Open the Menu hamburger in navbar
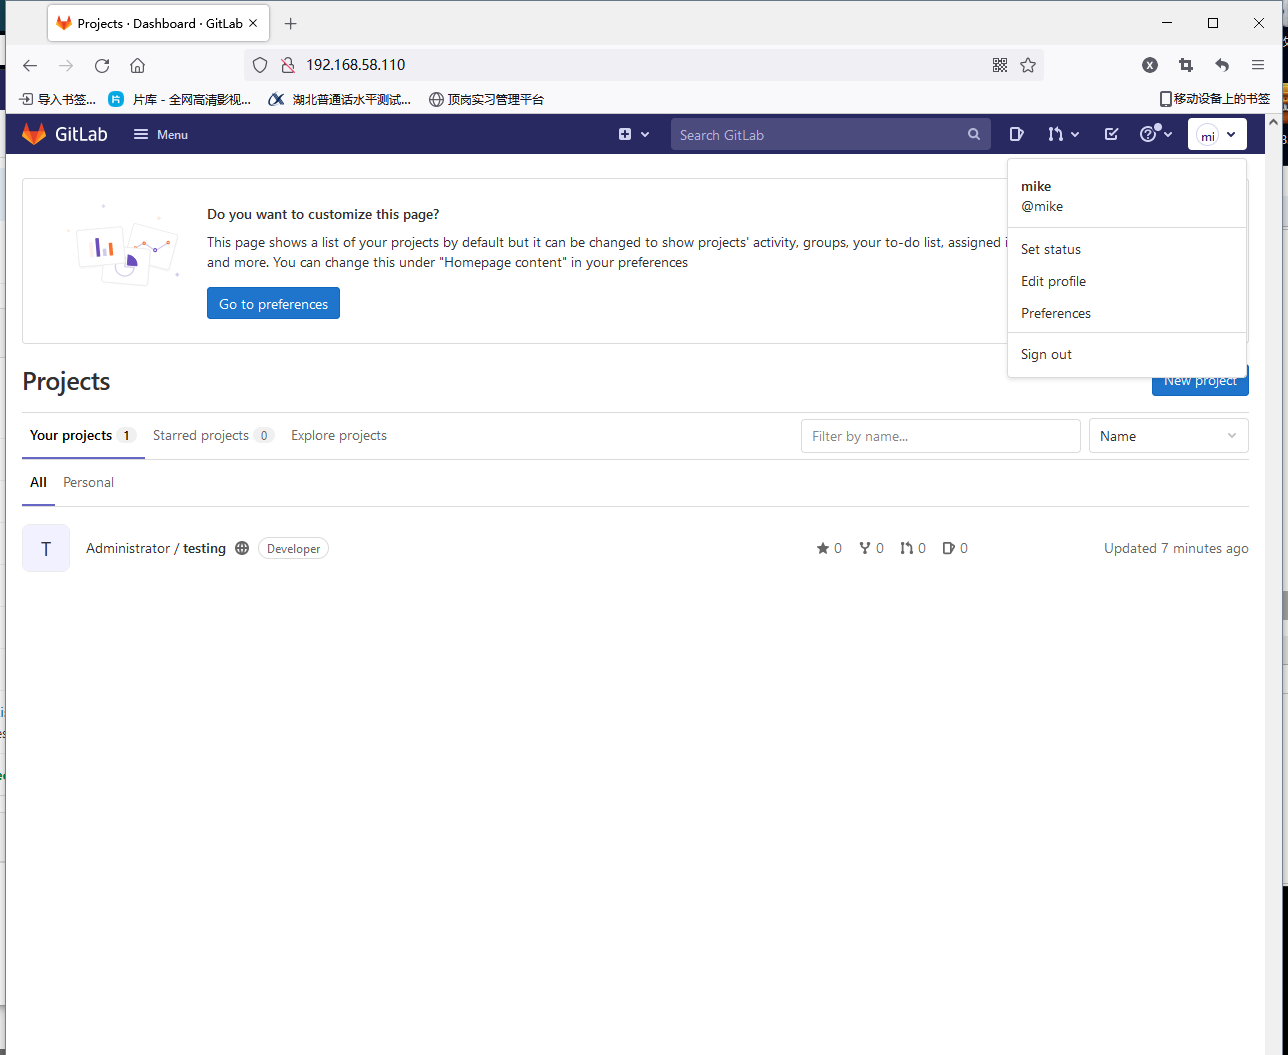The height and width of the screenshot is (1055, 1288). (161, 134)
